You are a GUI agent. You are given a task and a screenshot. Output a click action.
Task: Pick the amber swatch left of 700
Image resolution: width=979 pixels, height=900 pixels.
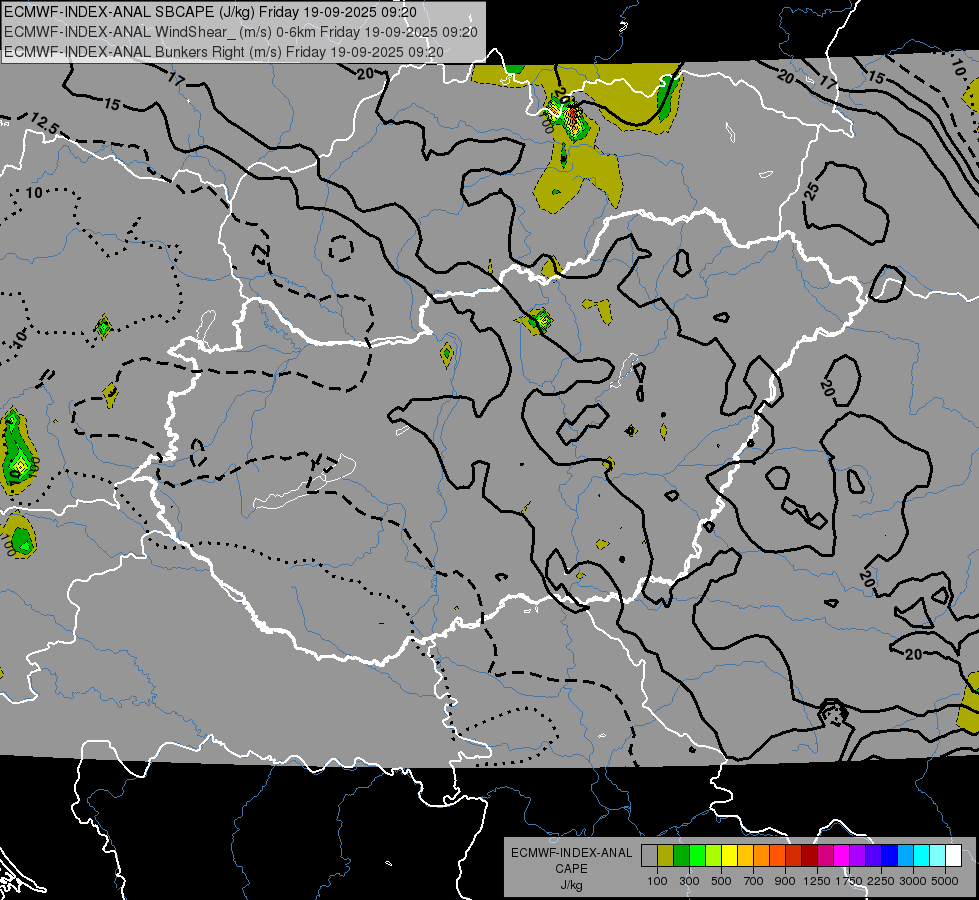pos(745,856)
